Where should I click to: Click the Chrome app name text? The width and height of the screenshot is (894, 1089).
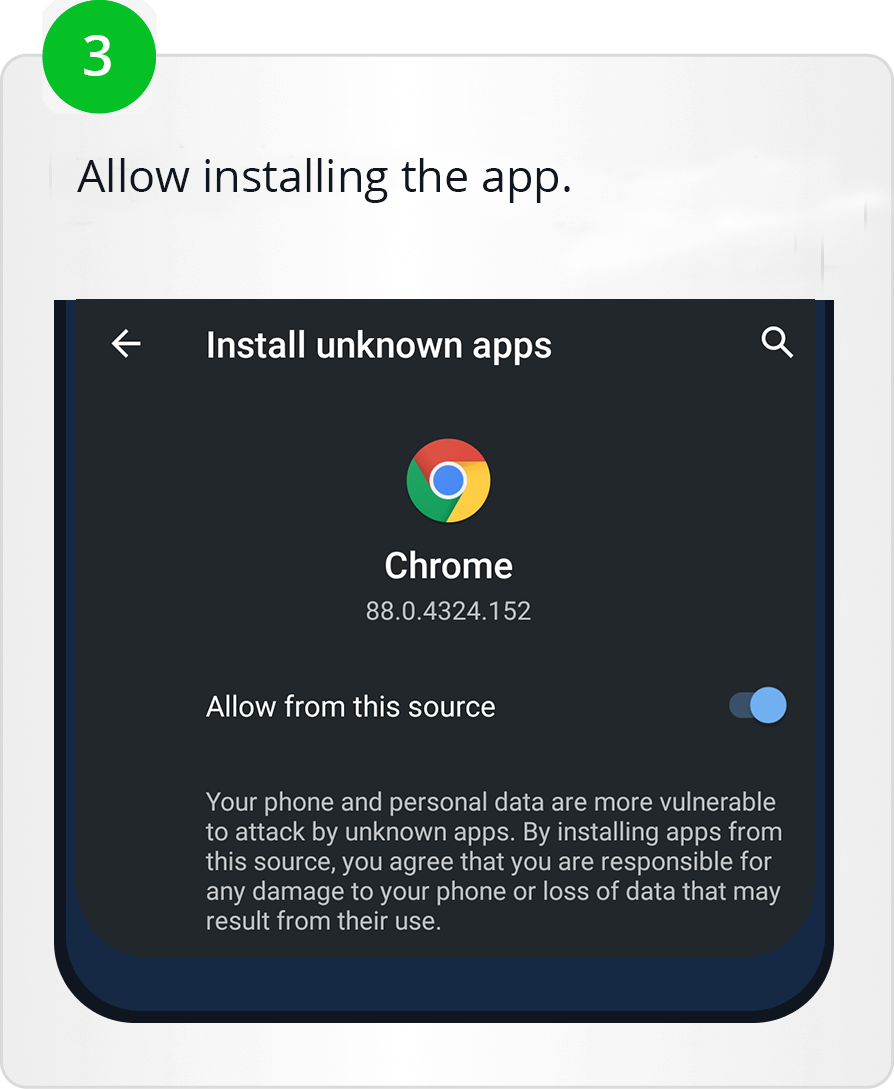point(449,565)
